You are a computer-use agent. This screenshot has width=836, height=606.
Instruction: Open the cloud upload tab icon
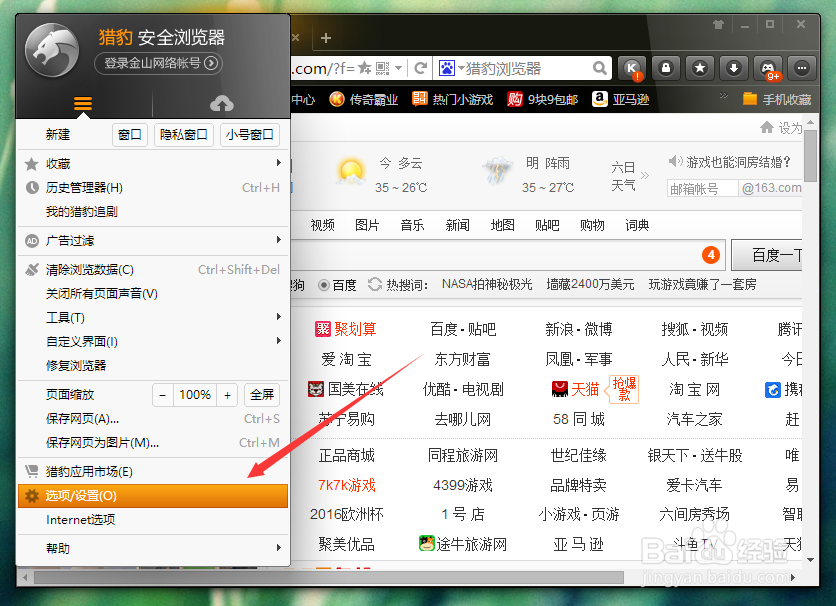pyautogui.click(x=222, y=103)
